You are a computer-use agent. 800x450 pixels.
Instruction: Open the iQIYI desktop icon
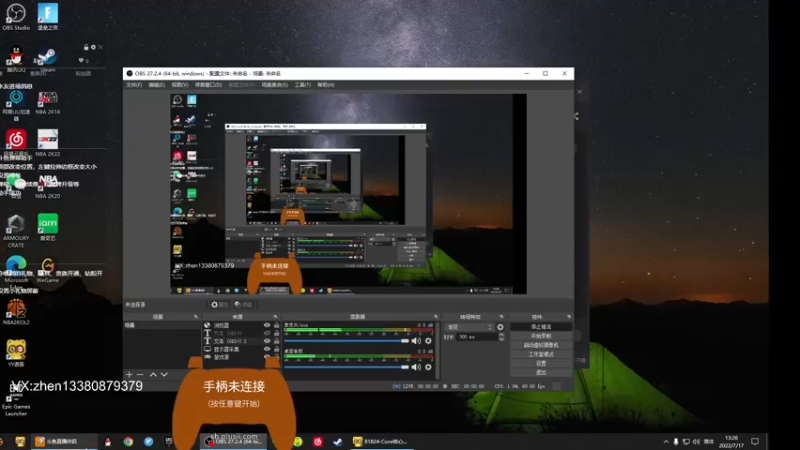tap(47, 227)
